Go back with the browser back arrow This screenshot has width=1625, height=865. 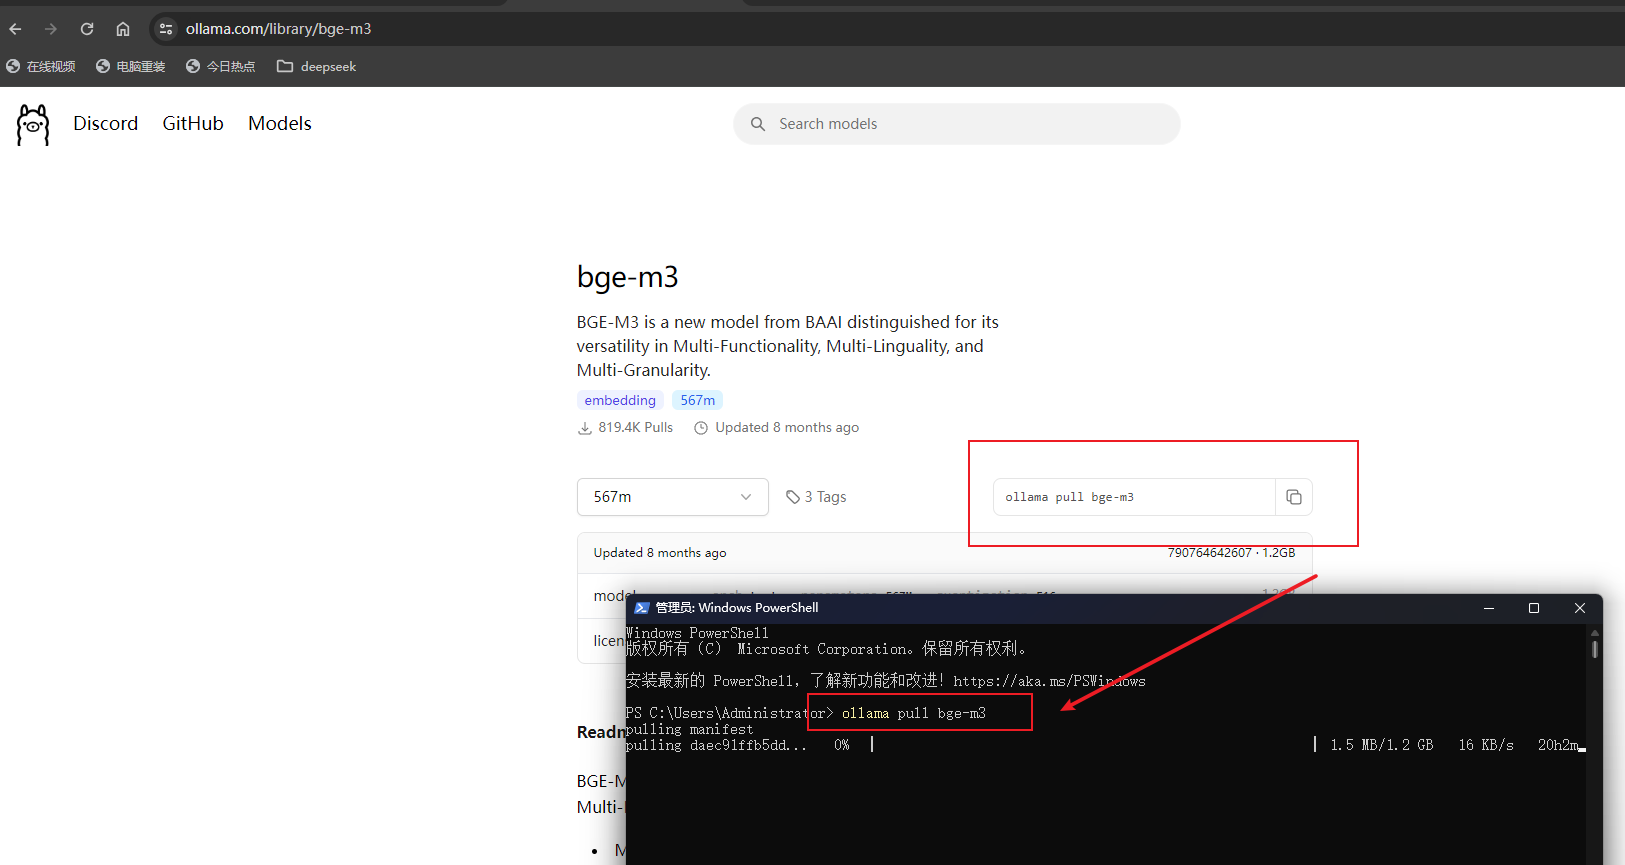15,29
